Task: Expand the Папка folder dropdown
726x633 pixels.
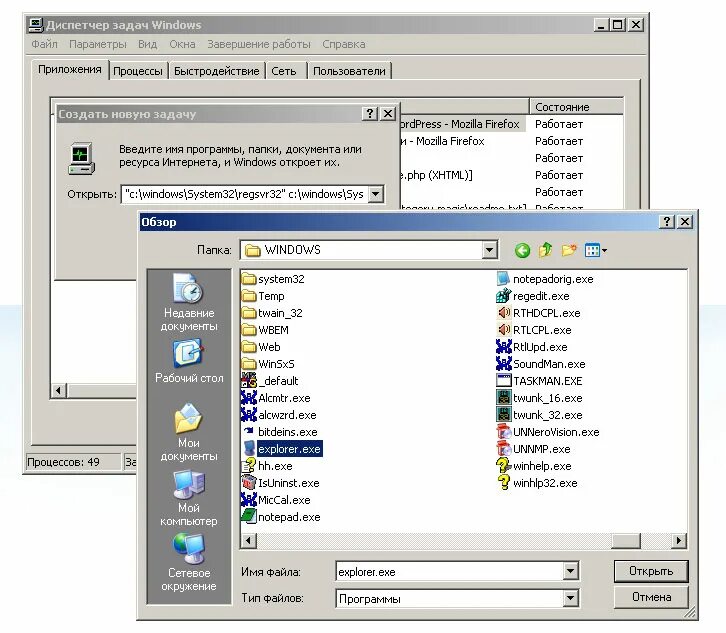Action: coord(489,251)
